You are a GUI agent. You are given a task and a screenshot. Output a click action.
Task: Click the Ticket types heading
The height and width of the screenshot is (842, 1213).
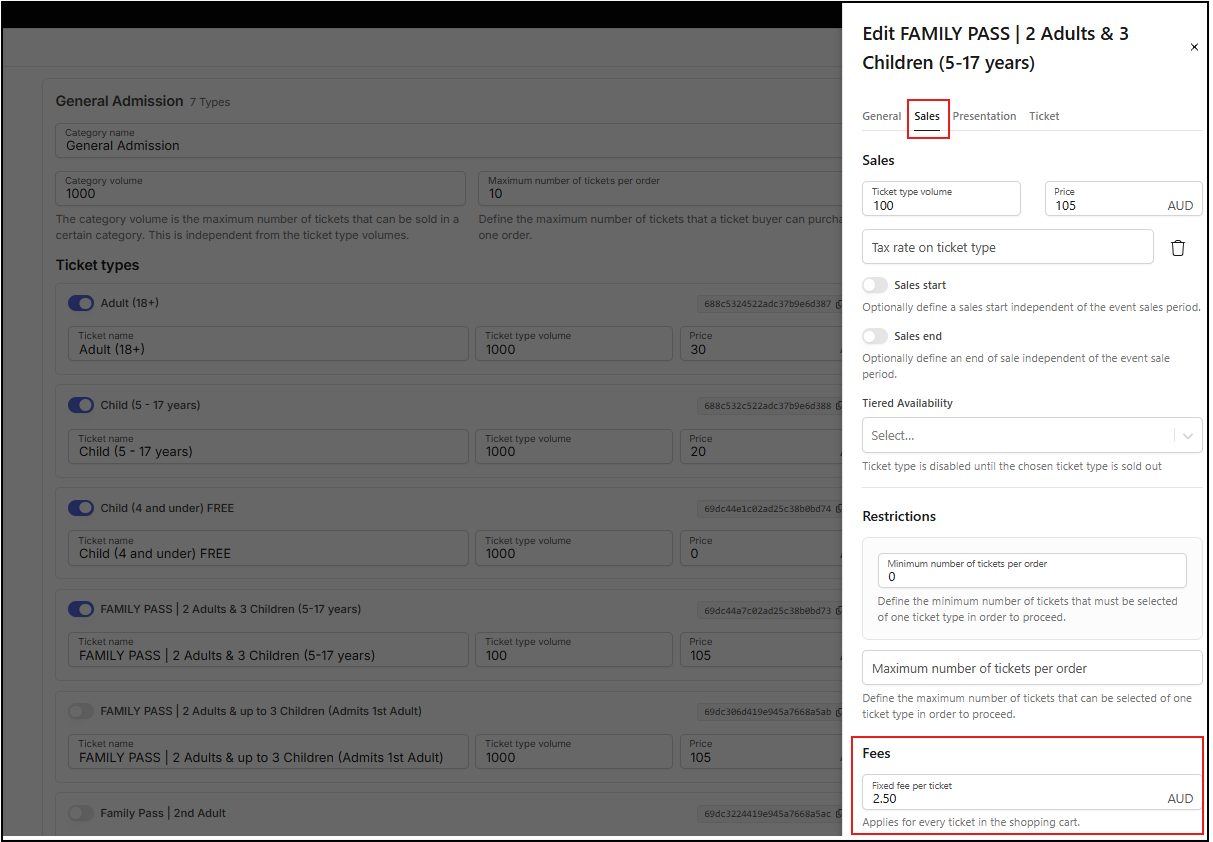pyautogui.click(x=97, y=265)
